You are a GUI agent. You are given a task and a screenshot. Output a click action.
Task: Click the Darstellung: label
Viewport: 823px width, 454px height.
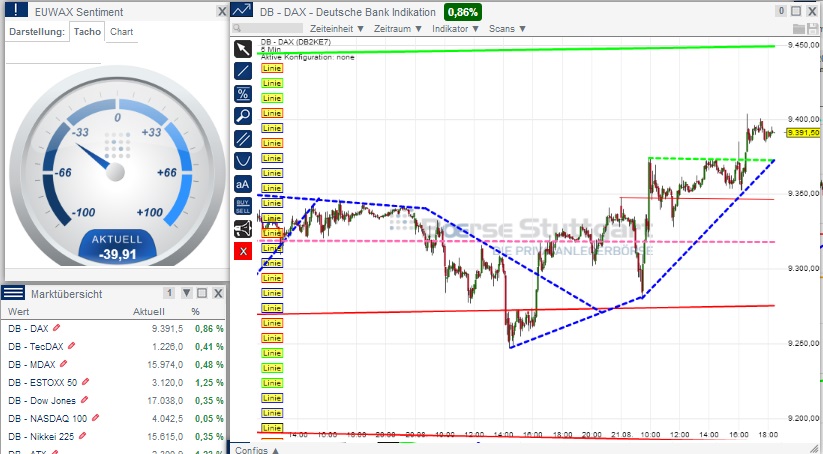37,31
